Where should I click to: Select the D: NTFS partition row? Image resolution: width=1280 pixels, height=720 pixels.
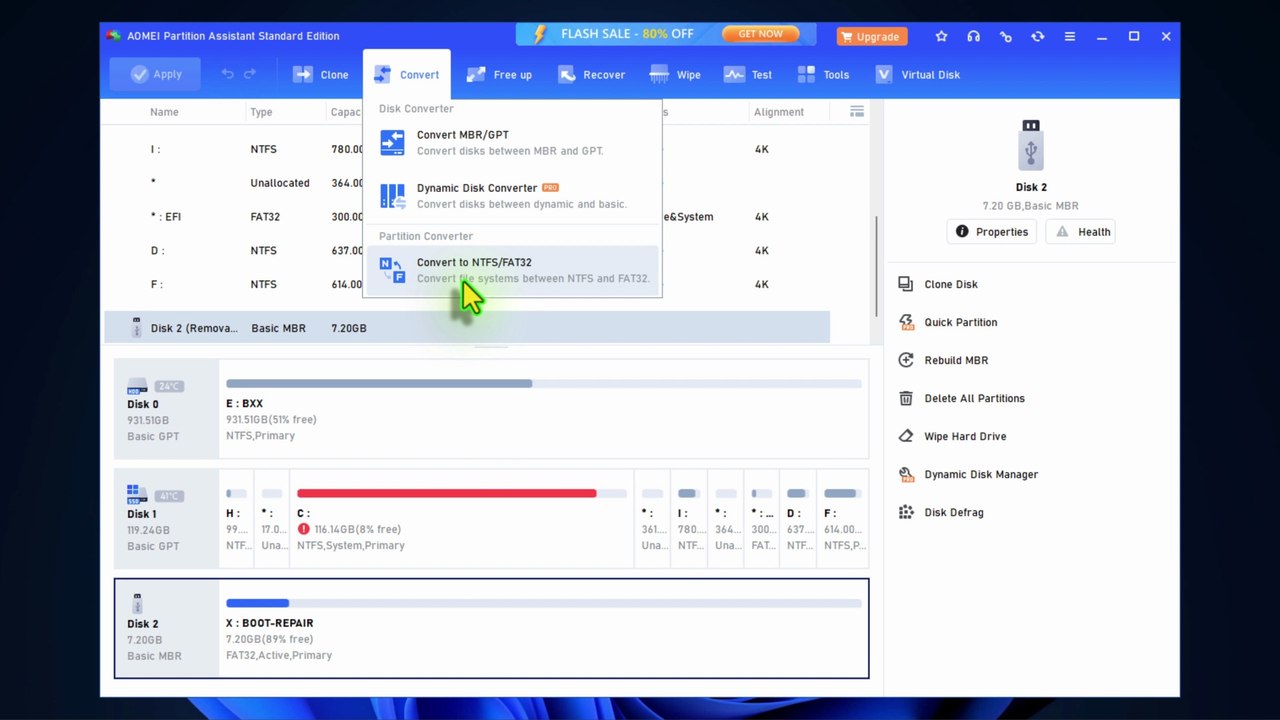tap(466, 250)
